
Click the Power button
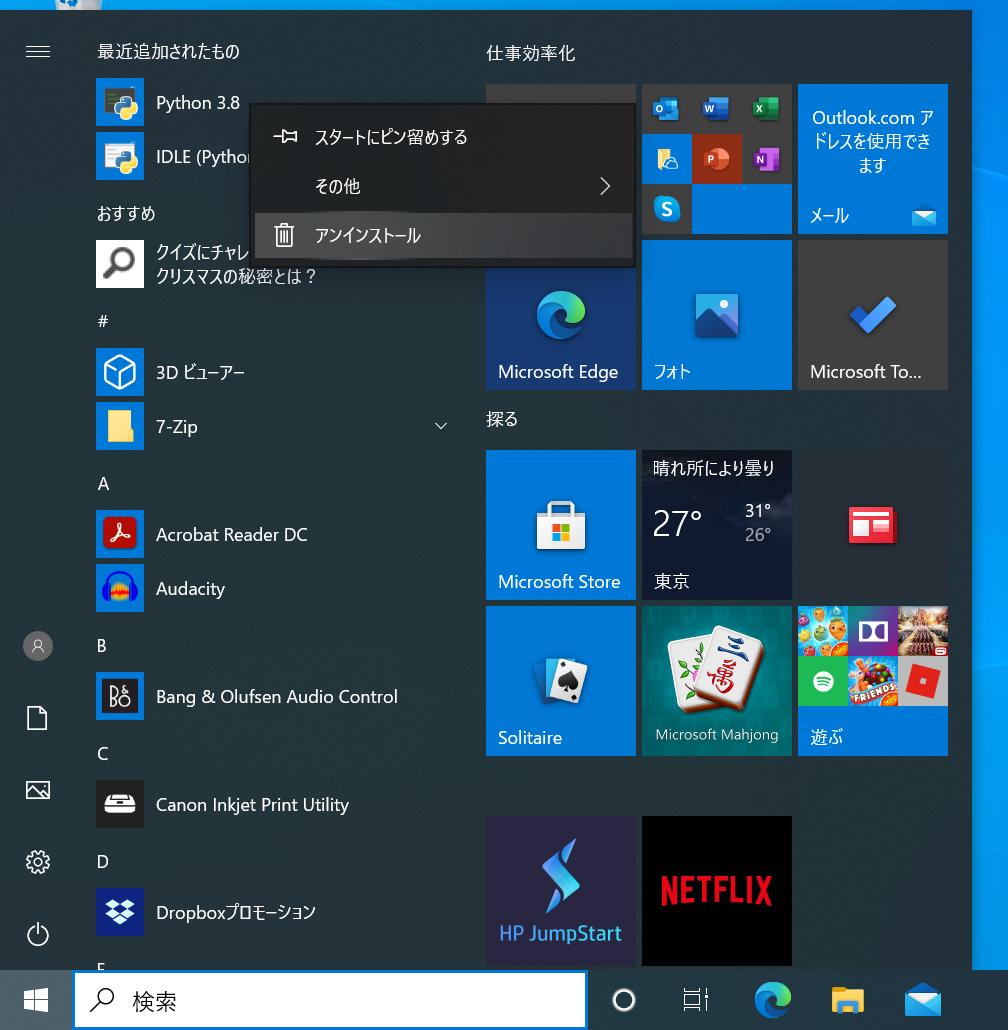(37, 934)
